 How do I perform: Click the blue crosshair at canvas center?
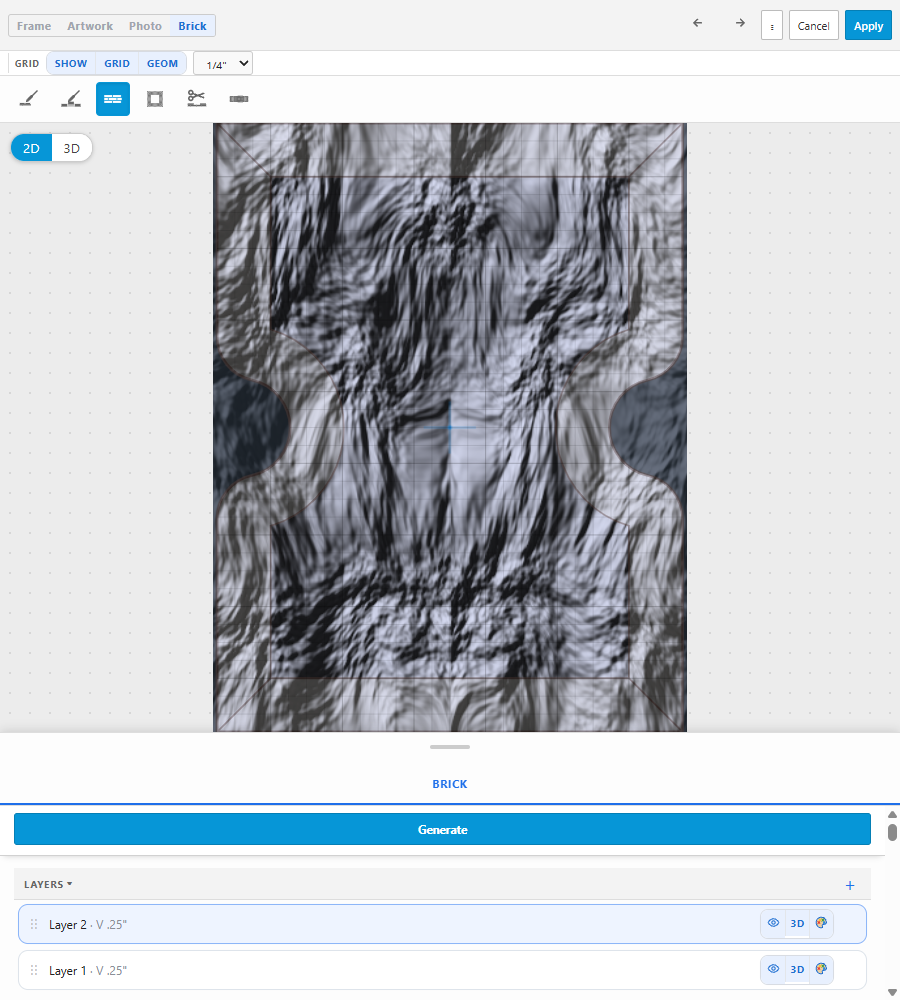[x=450, y=427]
